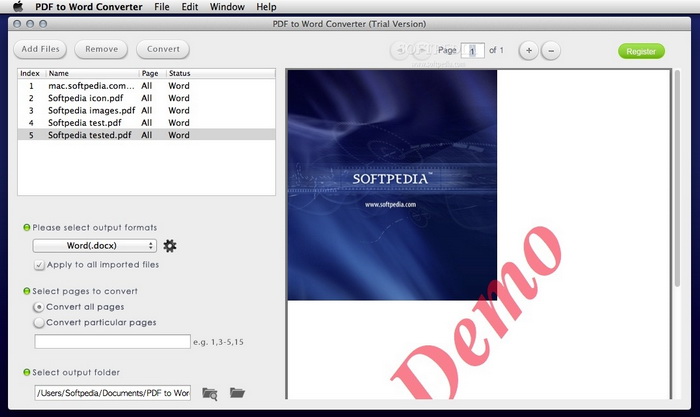
Task: Open the File menu
Action: (162, 7)
